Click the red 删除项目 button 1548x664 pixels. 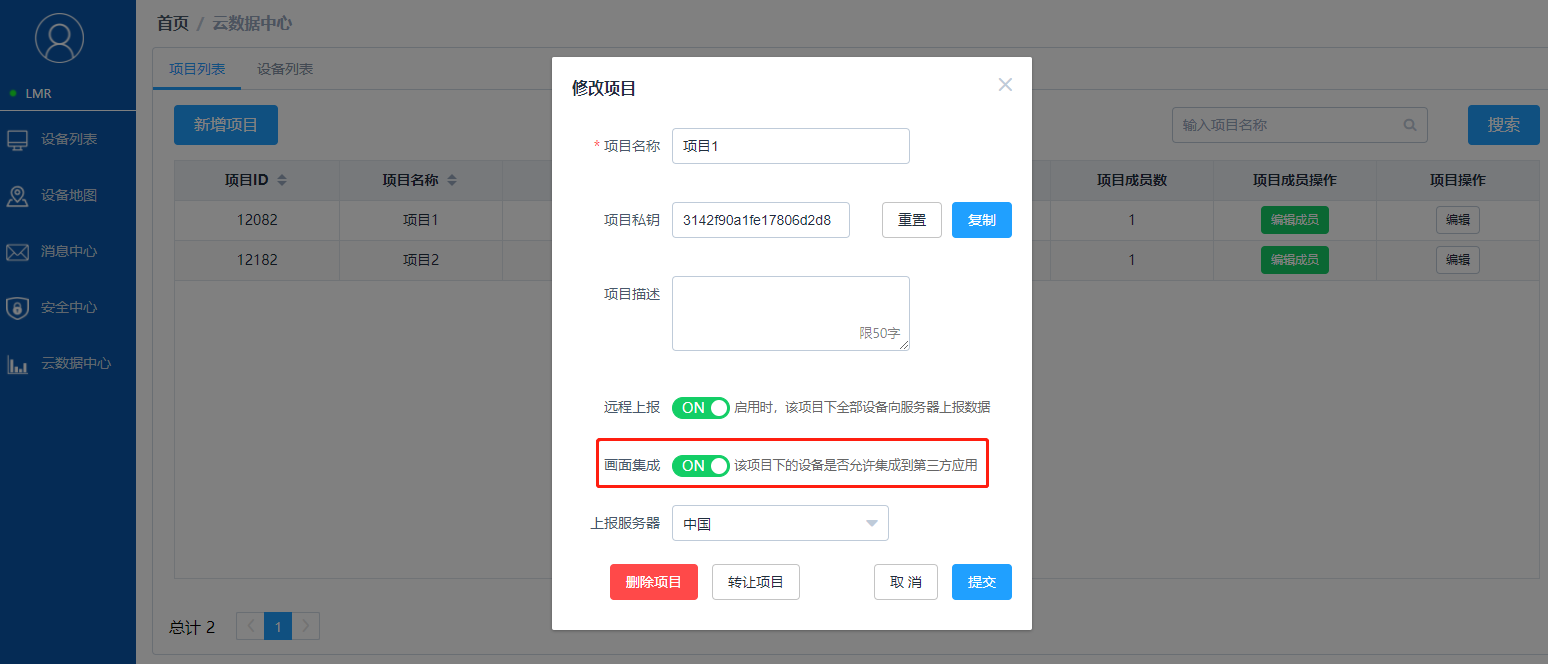(653, 582)
